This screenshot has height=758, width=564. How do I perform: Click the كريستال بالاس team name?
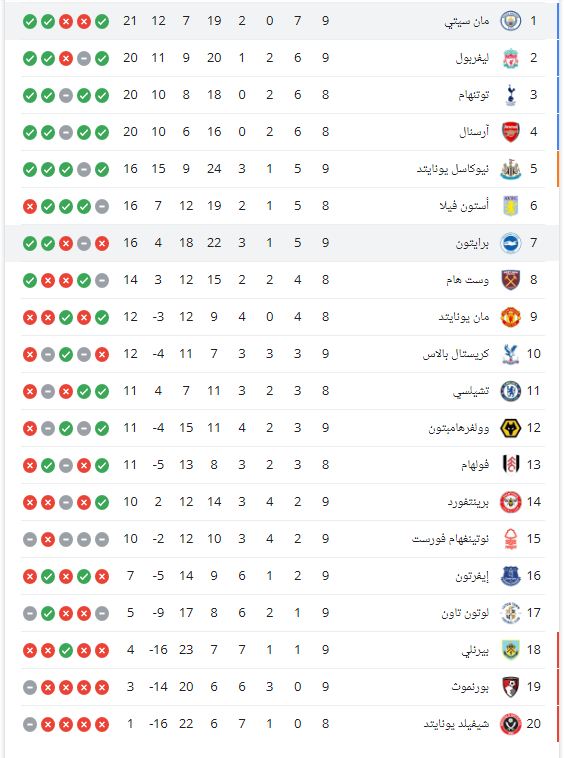(456, 354)
